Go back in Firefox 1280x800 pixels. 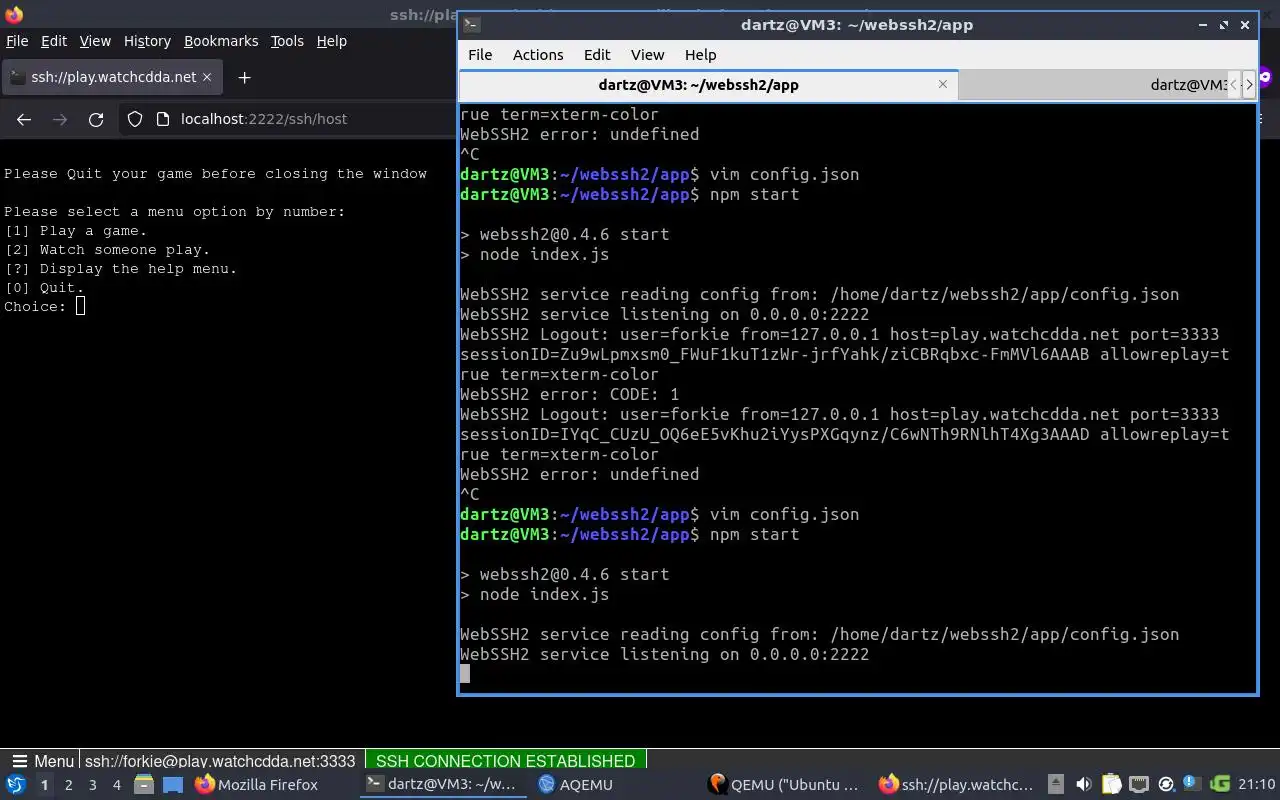(24, 119)
